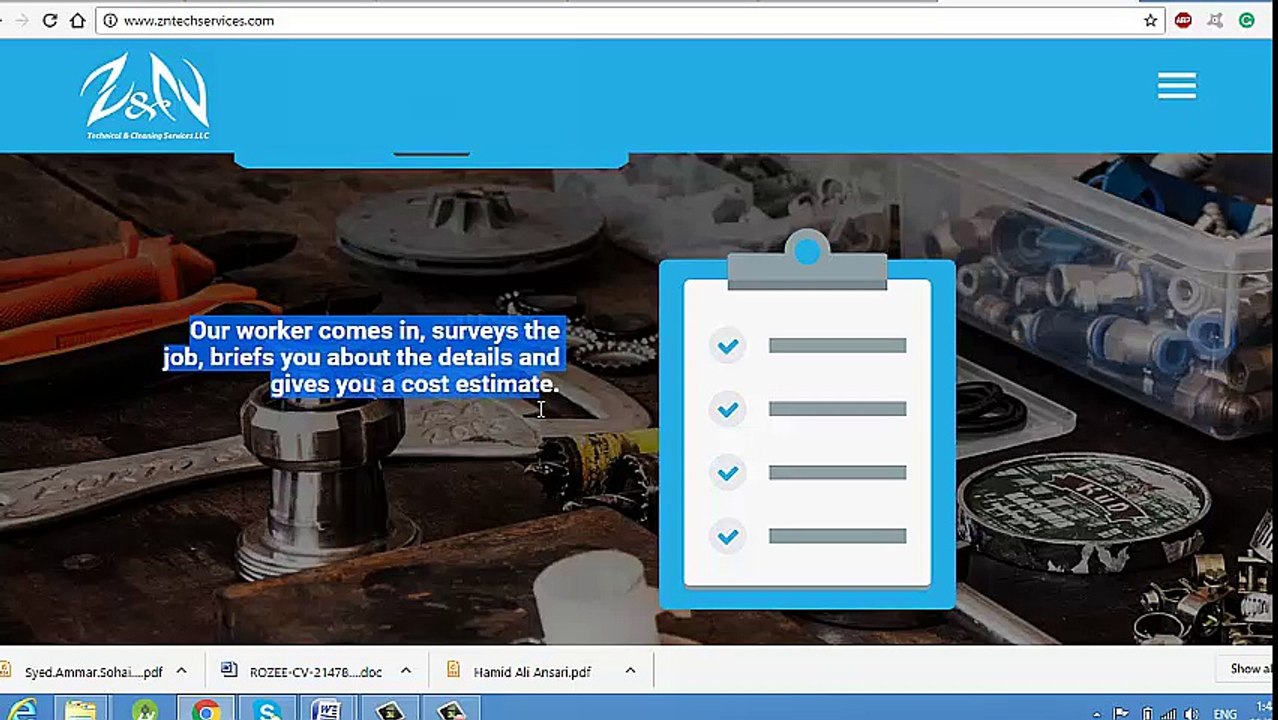View site information icon in address bar
The image size is (1278, 720).
point(111,20)
